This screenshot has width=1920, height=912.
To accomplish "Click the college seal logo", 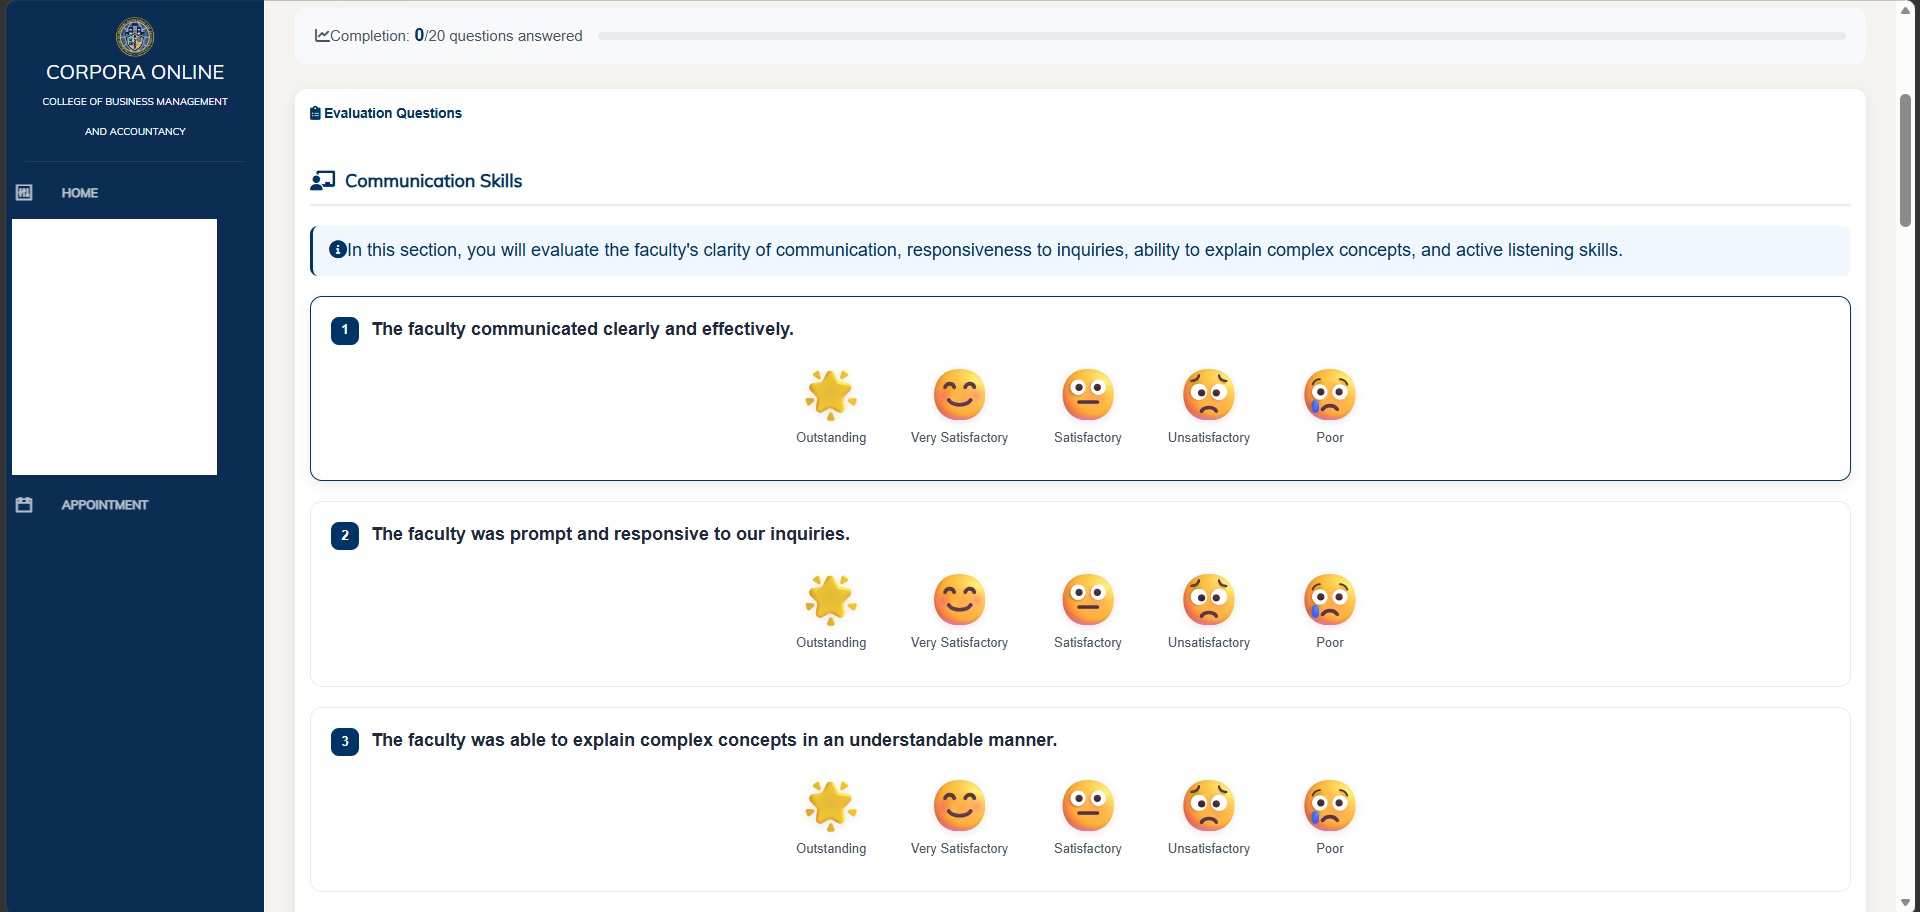I will point(135,37).
